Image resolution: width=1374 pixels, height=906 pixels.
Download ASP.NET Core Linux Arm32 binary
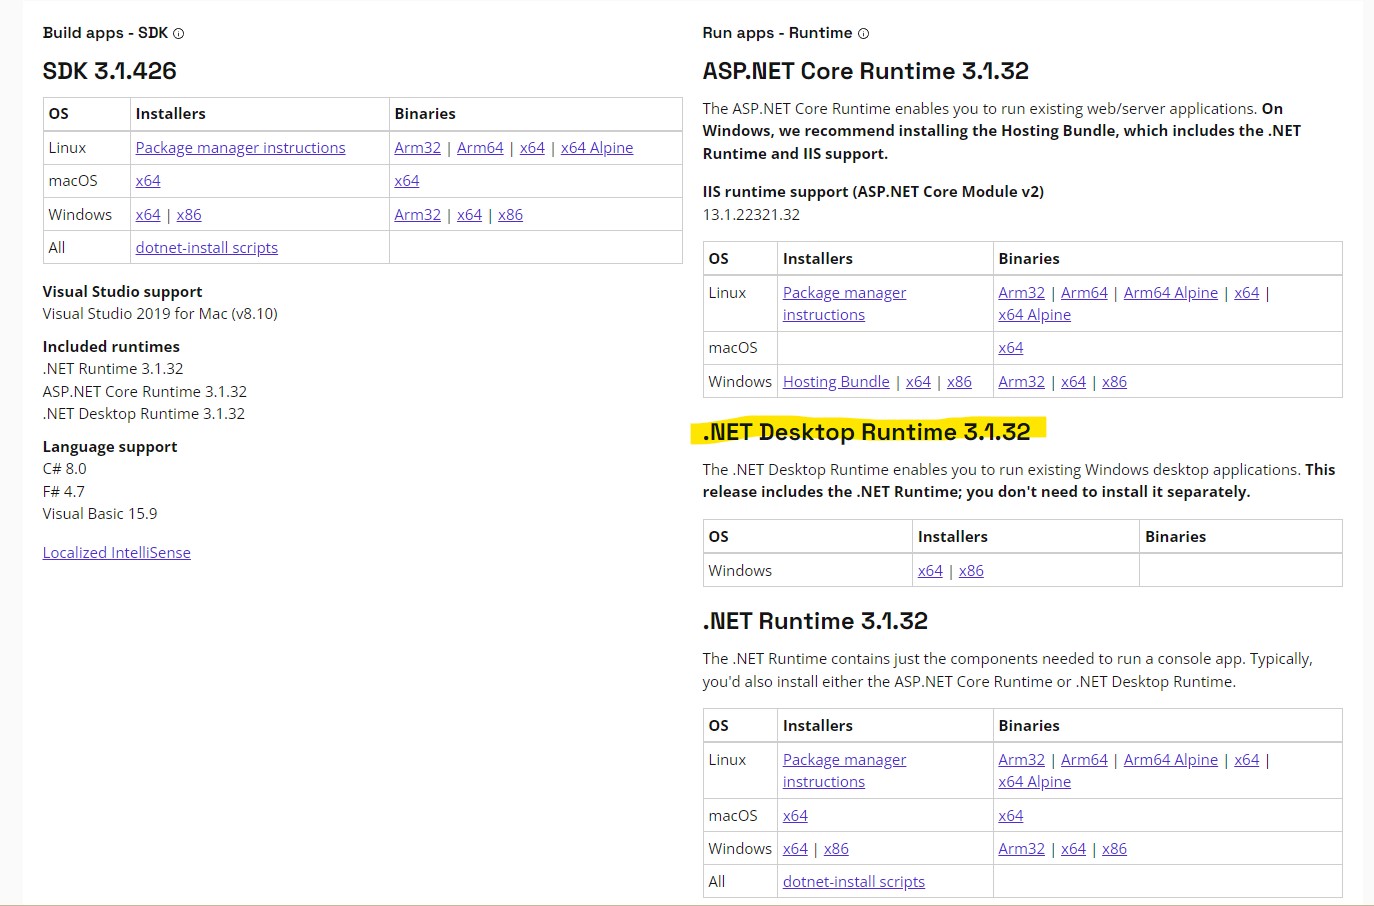[x=1021, y=293]
